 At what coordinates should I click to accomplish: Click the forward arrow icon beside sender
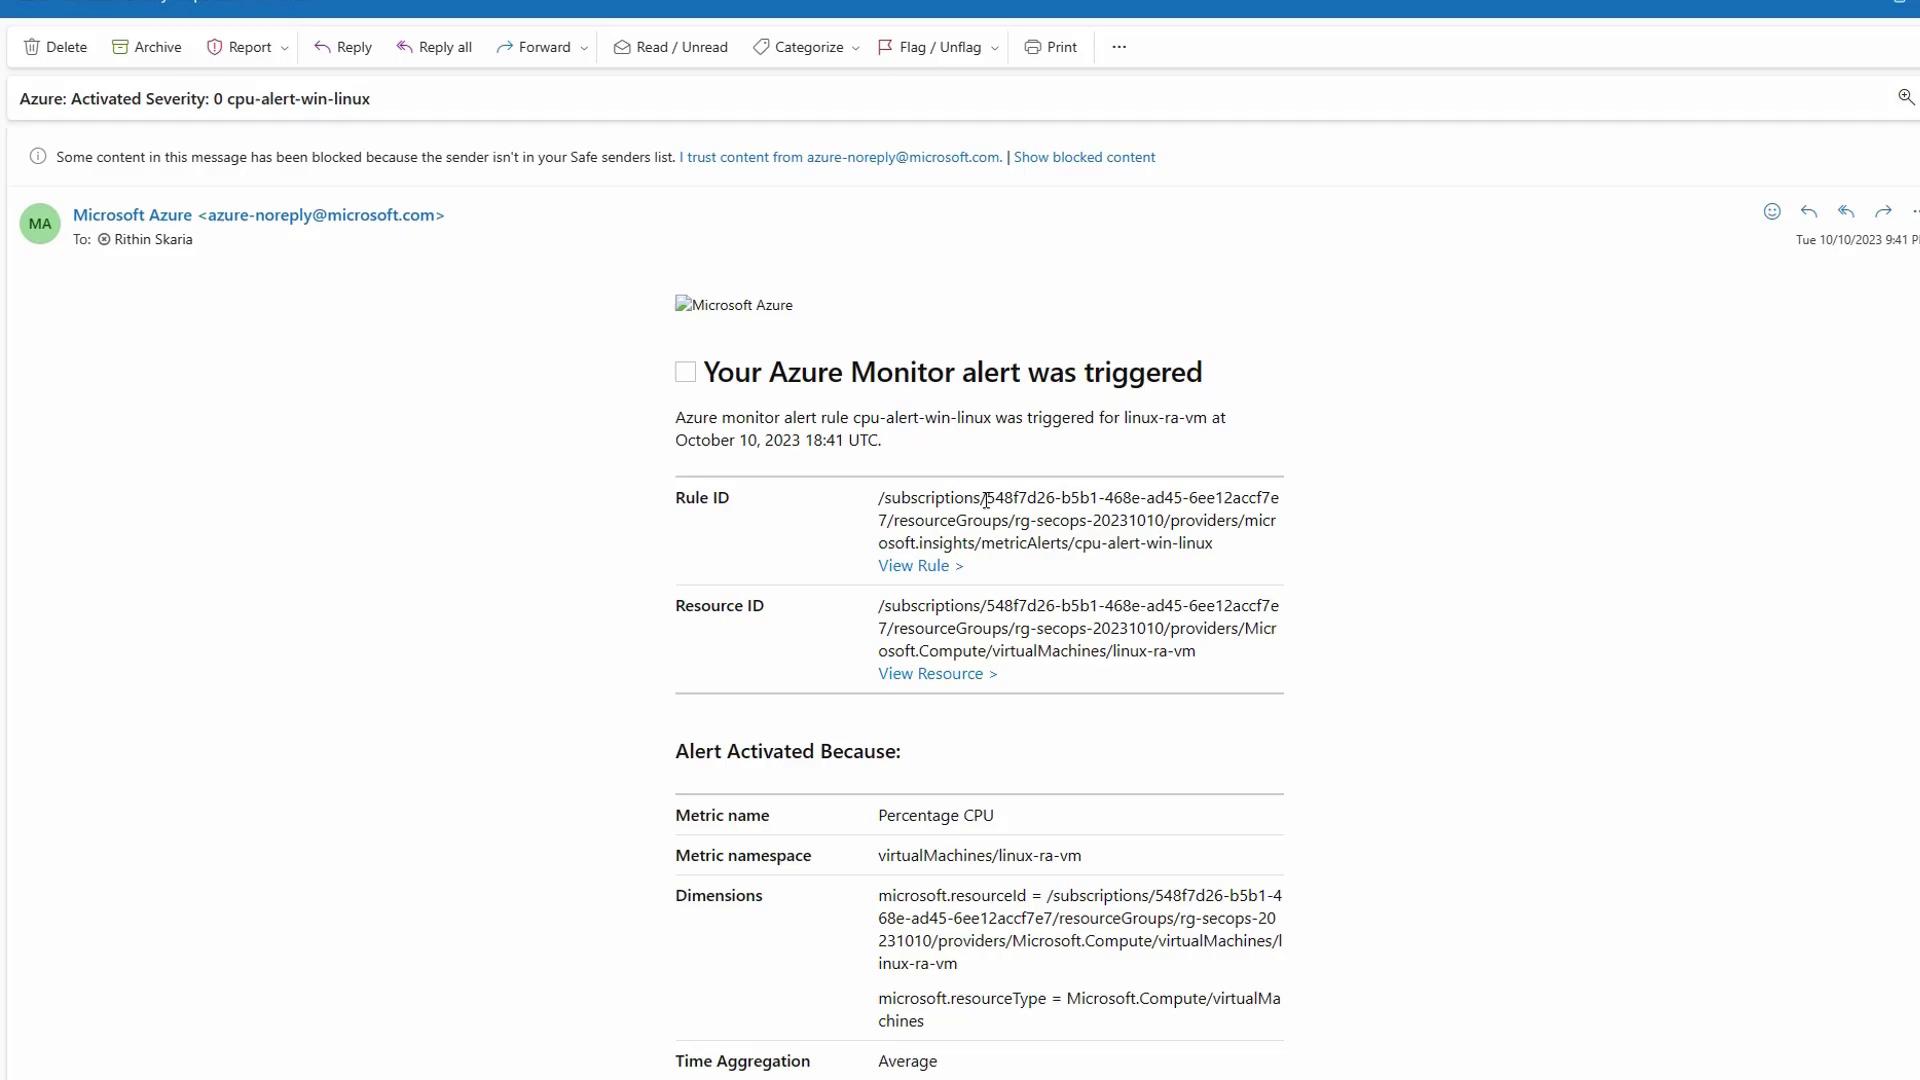[1883, 211]
